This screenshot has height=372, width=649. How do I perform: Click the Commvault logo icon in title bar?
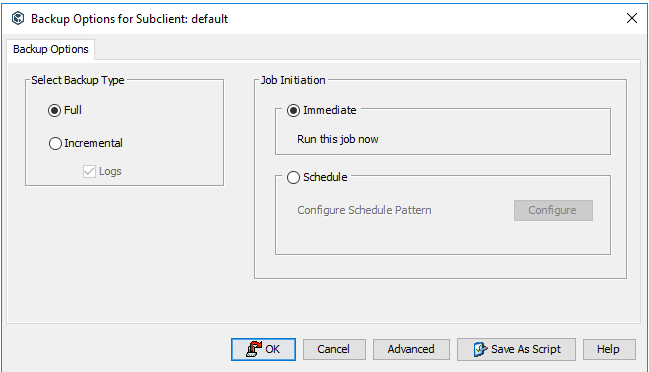click(18, 19)
